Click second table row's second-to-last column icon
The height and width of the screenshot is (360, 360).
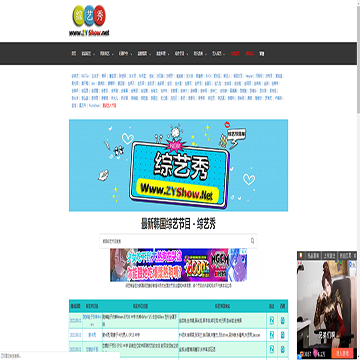pos(272,334)
